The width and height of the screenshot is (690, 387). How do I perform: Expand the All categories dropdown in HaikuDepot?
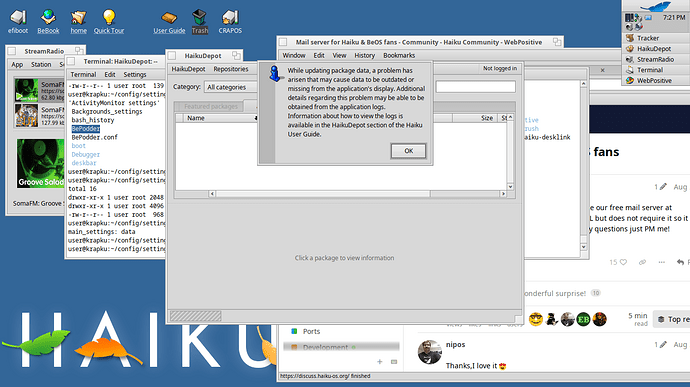tap(231, 87)
